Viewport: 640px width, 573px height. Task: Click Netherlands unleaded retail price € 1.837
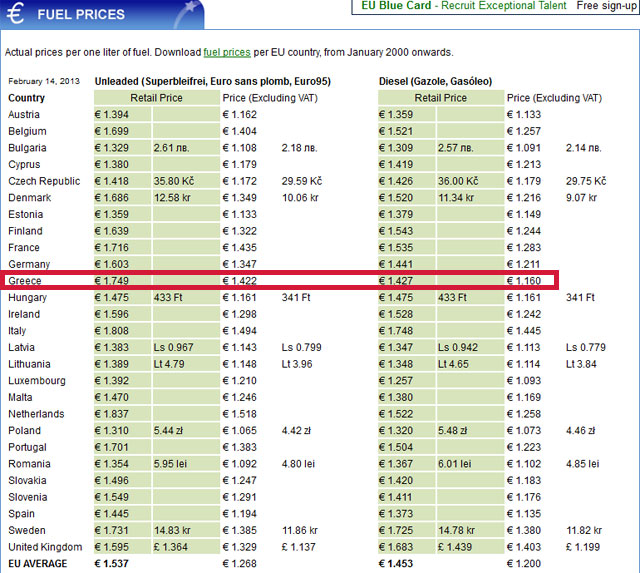(x=112, y=414)
